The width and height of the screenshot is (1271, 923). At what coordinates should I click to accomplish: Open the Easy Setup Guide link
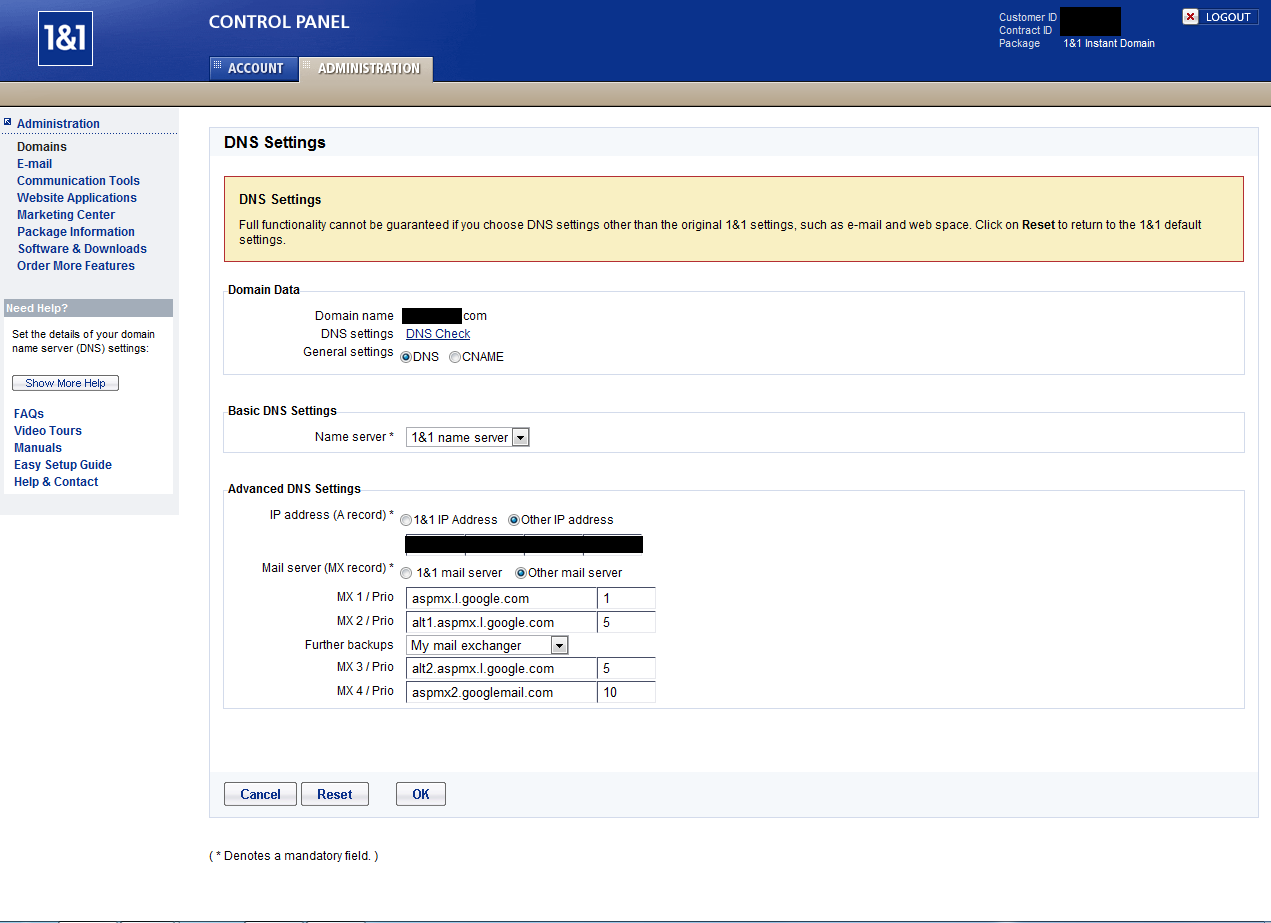click(x=63, y=465)
